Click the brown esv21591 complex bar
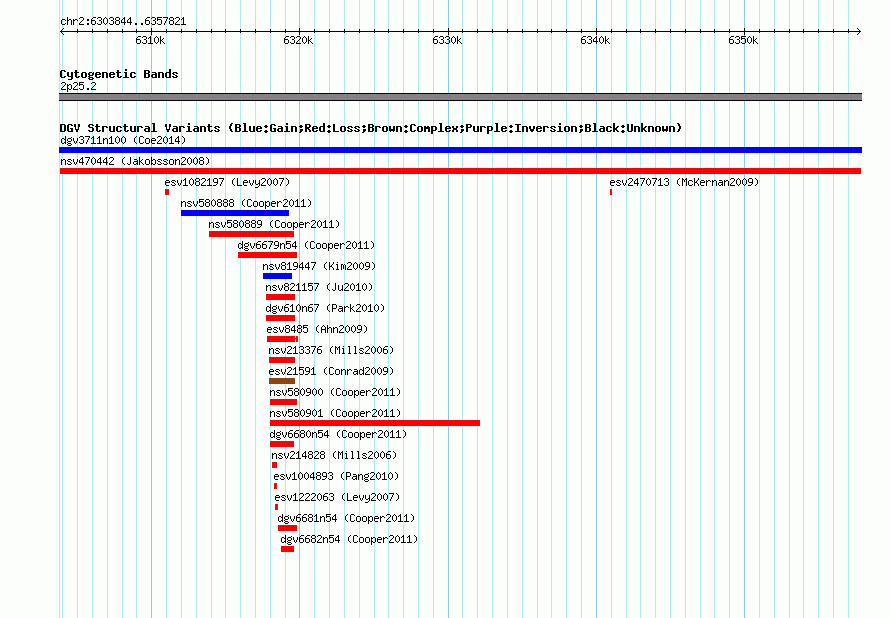This screenshot has width=890, height=618. click(282, 381)
